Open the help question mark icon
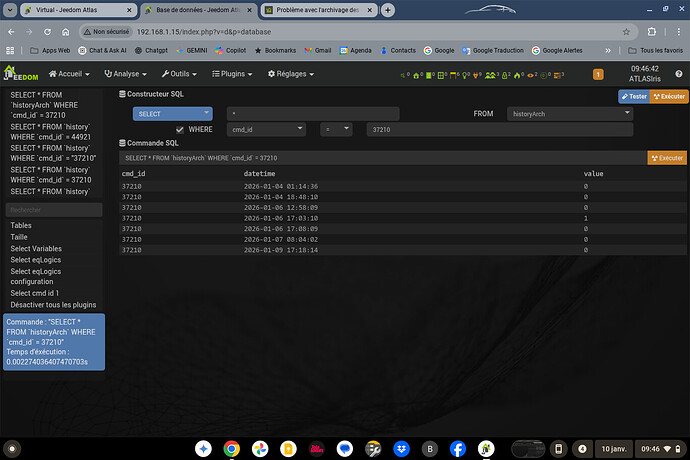Viewport: 690px width, 460px height. tap(679, 74)
